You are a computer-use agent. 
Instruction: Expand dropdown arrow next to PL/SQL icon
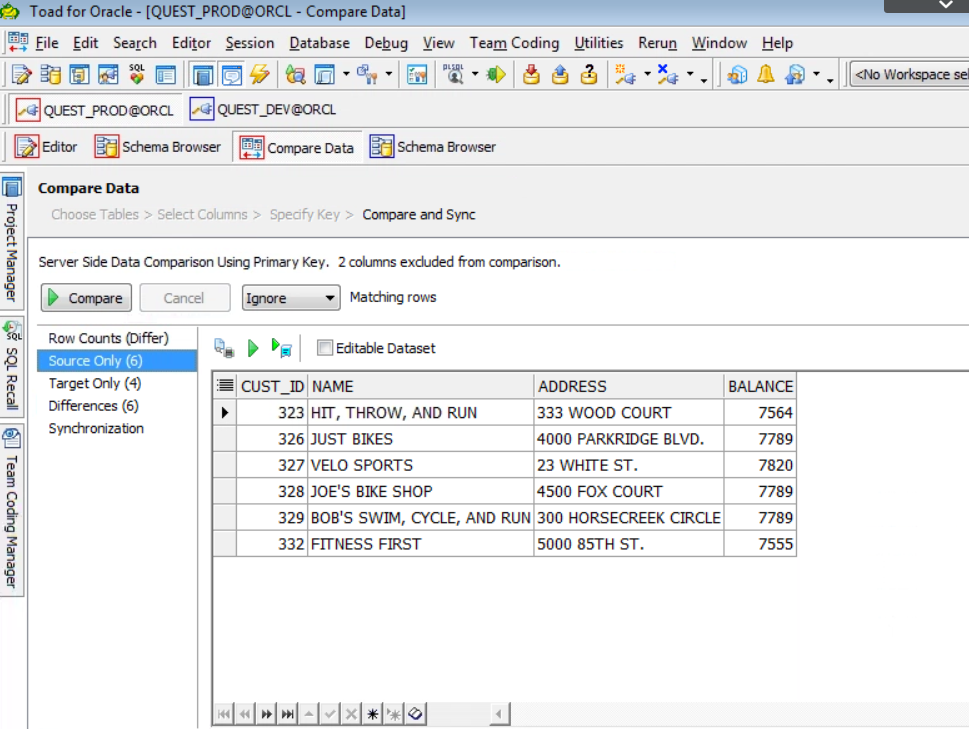[x=475, y=75]
